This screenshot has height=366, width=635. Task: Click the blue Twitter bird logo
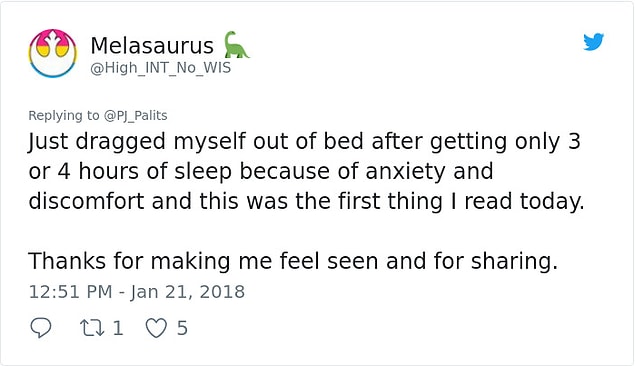pos(594,41)
